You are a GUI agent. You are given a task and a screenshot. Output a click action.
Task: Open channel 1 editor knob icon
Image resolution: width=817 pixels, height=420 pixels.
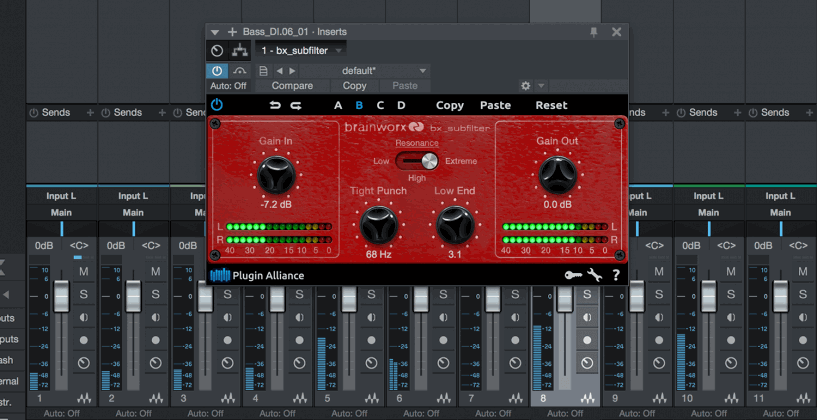(x=83, y=363)
